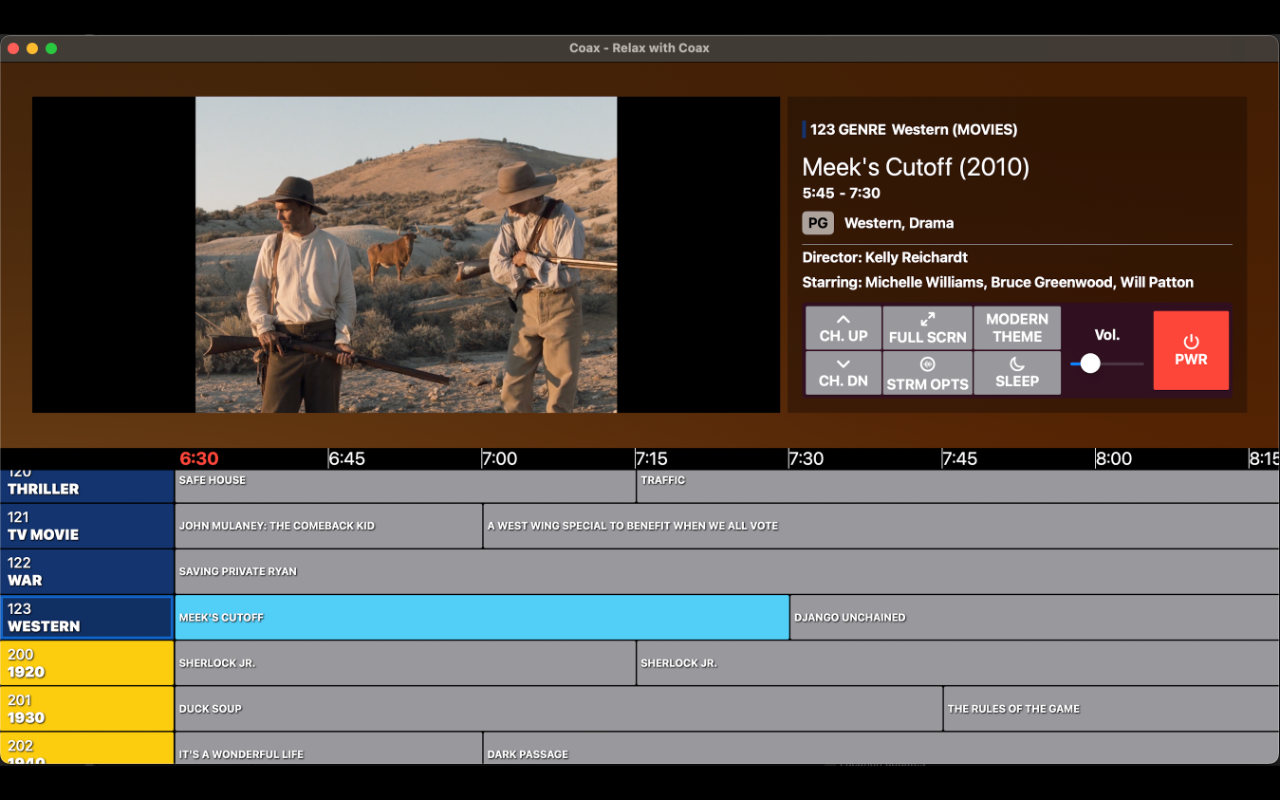Screen dimensions: 1280x800
Task: Click the first Sherlock Jr. listing at 6:30
Action: pyautogui.click(x=405, y=663)
